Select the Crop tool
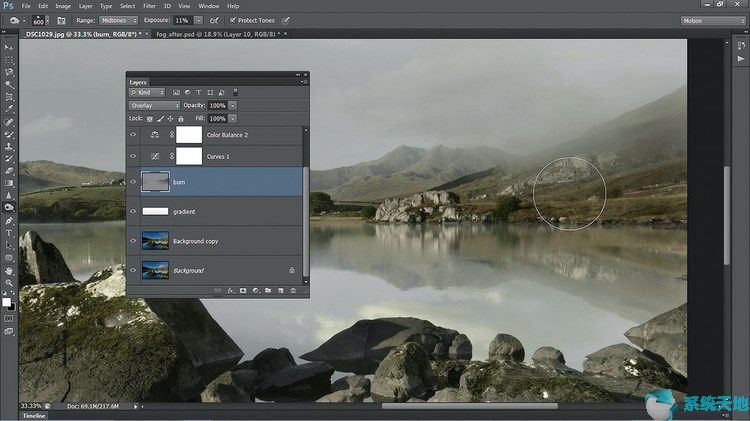The width and height of the screenshot is (750, 421). pyautogui.click(x=9, y=97)
